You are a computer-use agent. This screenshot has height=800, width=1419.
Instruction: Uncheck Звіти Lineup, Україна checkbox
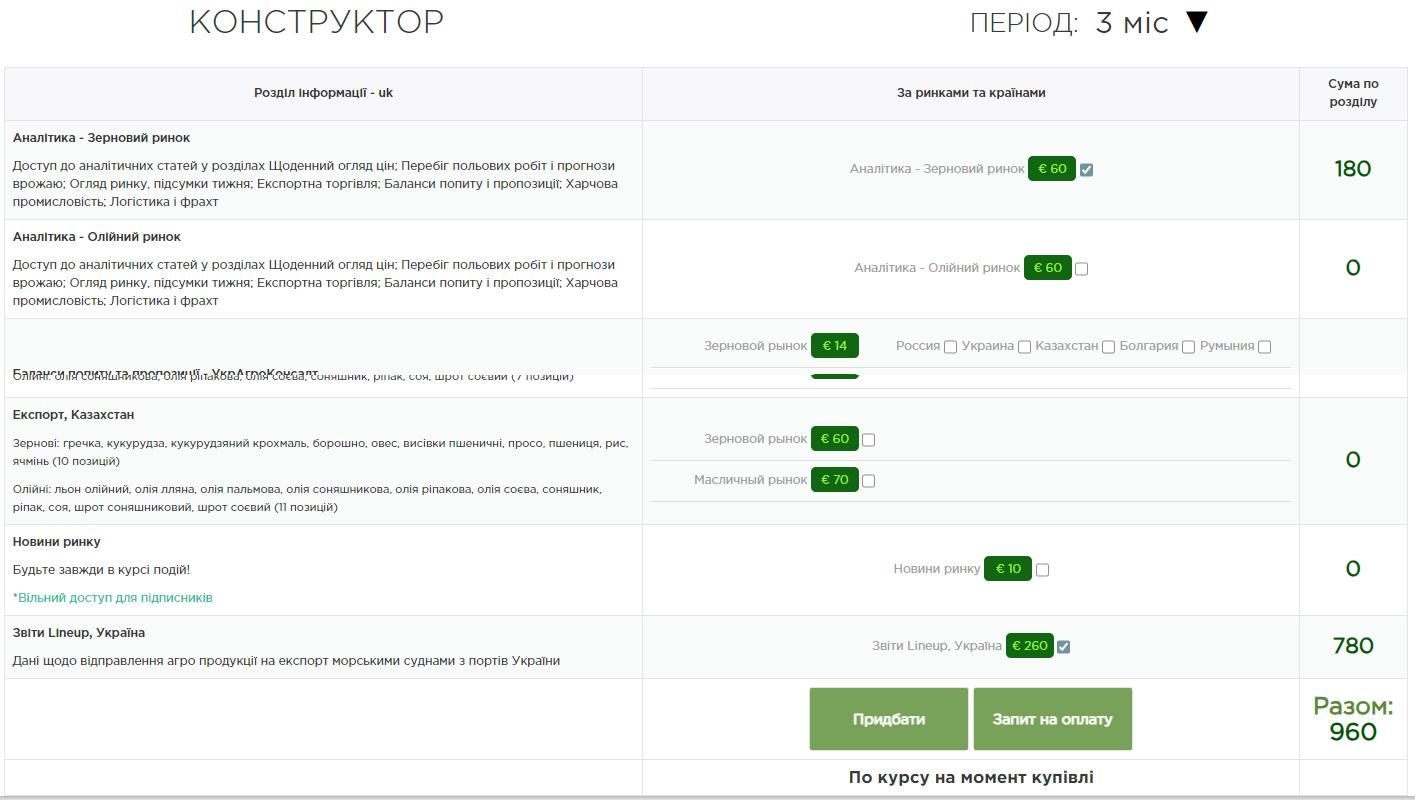pos(1063,647)
